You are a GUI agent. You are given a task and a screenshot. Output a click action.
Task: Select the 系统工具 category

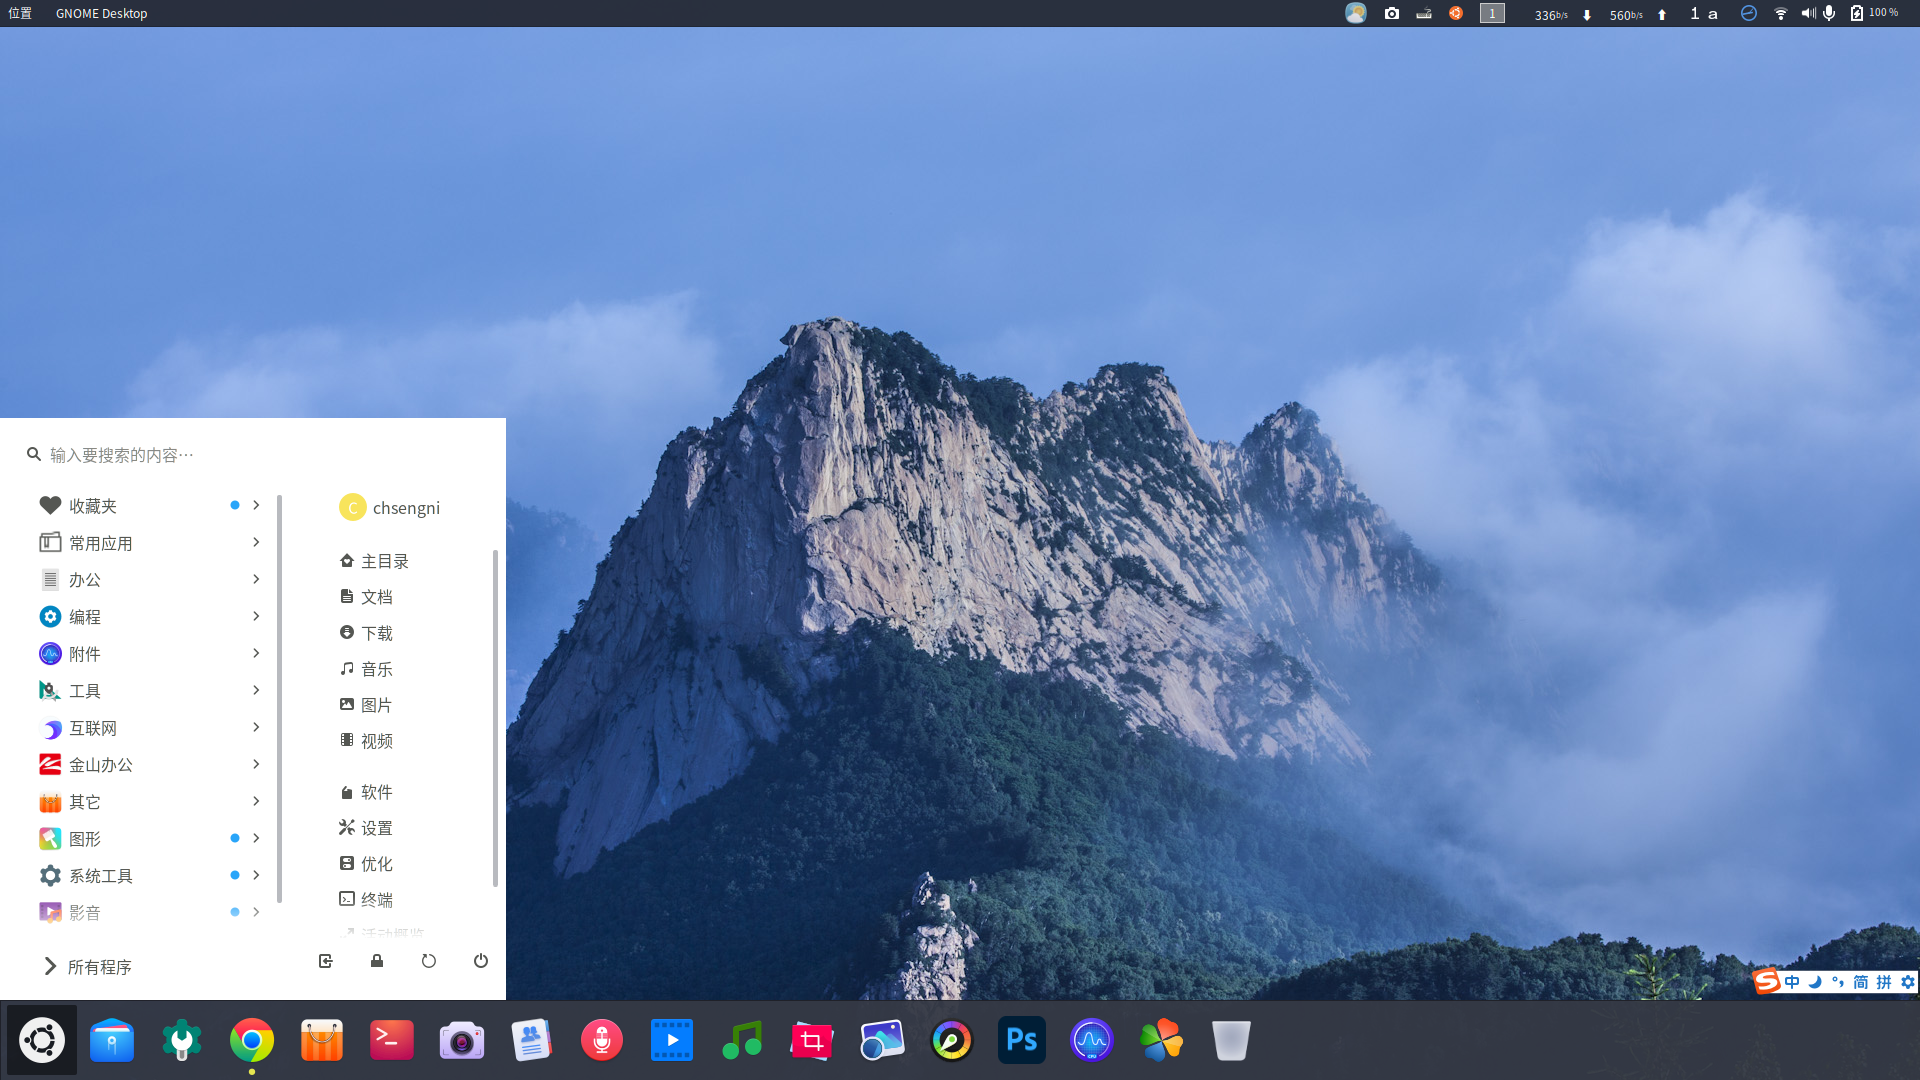click(100, 876)
